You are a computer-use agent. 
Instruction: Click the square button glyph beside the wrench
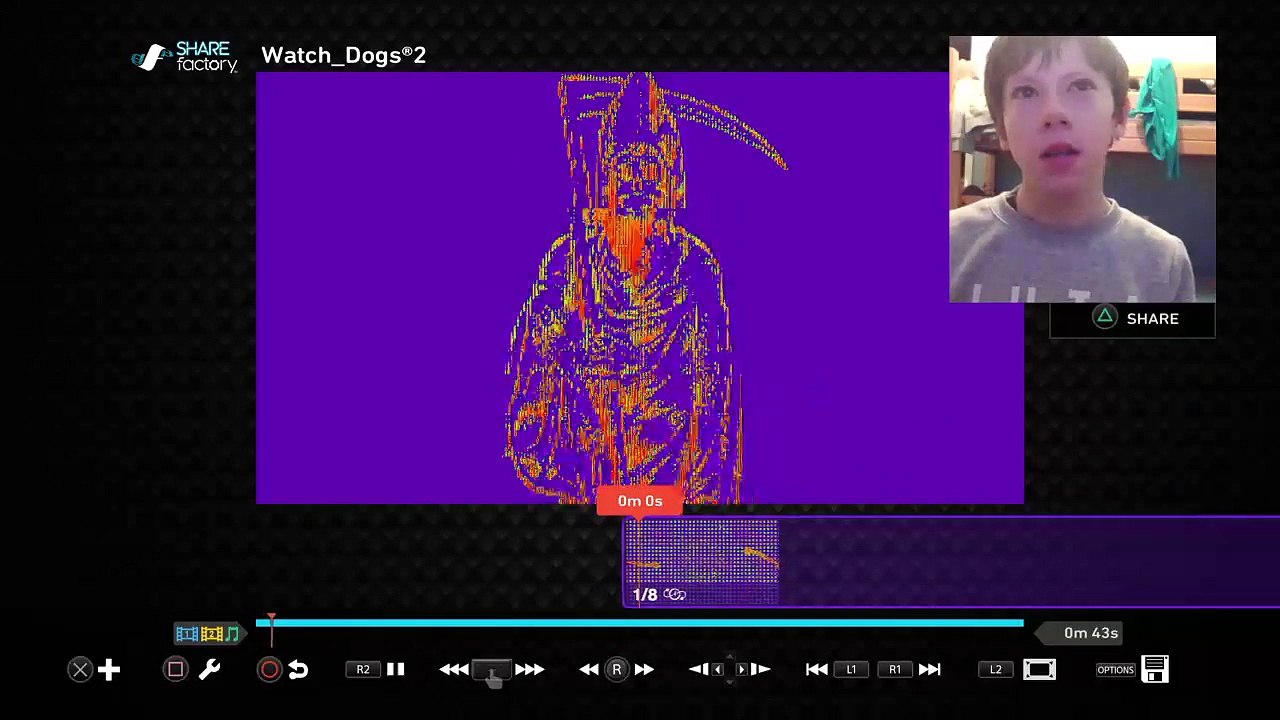point(175,669)
